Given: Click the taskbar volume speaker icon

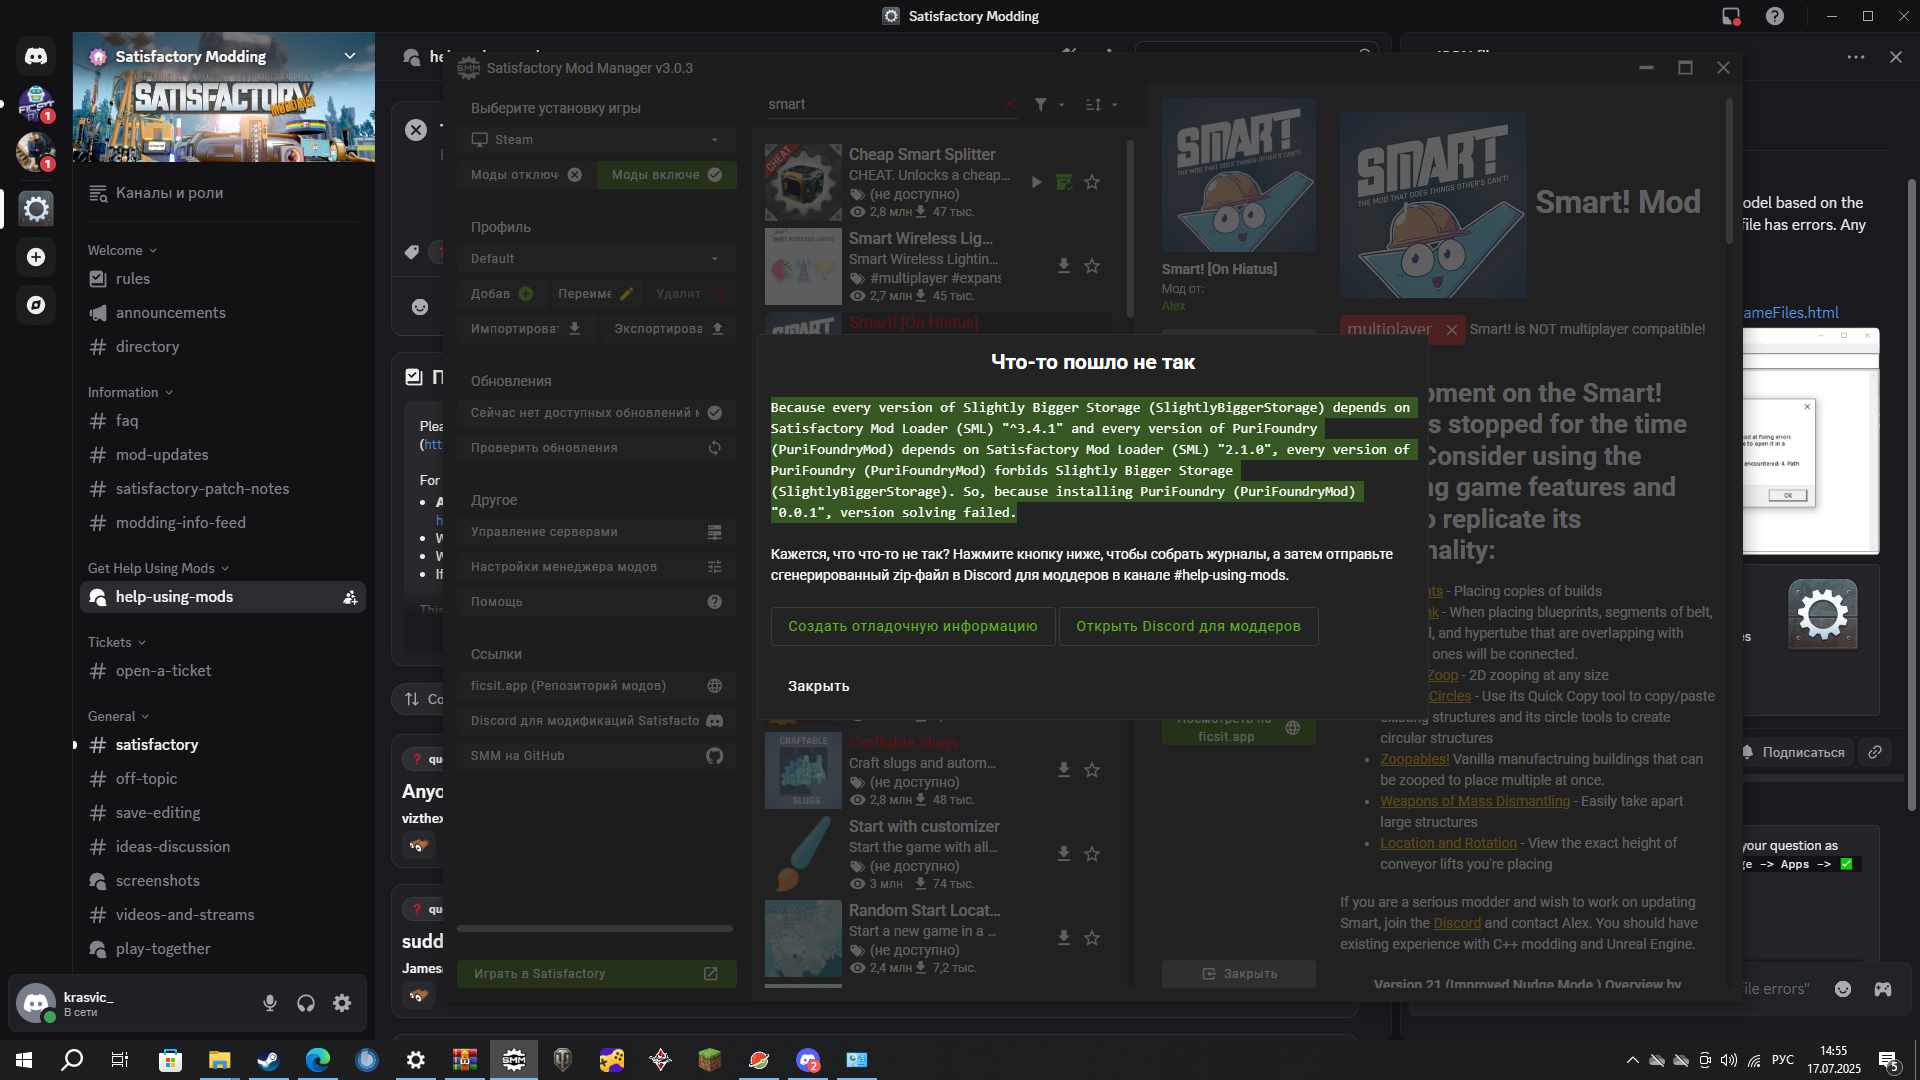Looking at the screenshot, I should 1729,1060.
